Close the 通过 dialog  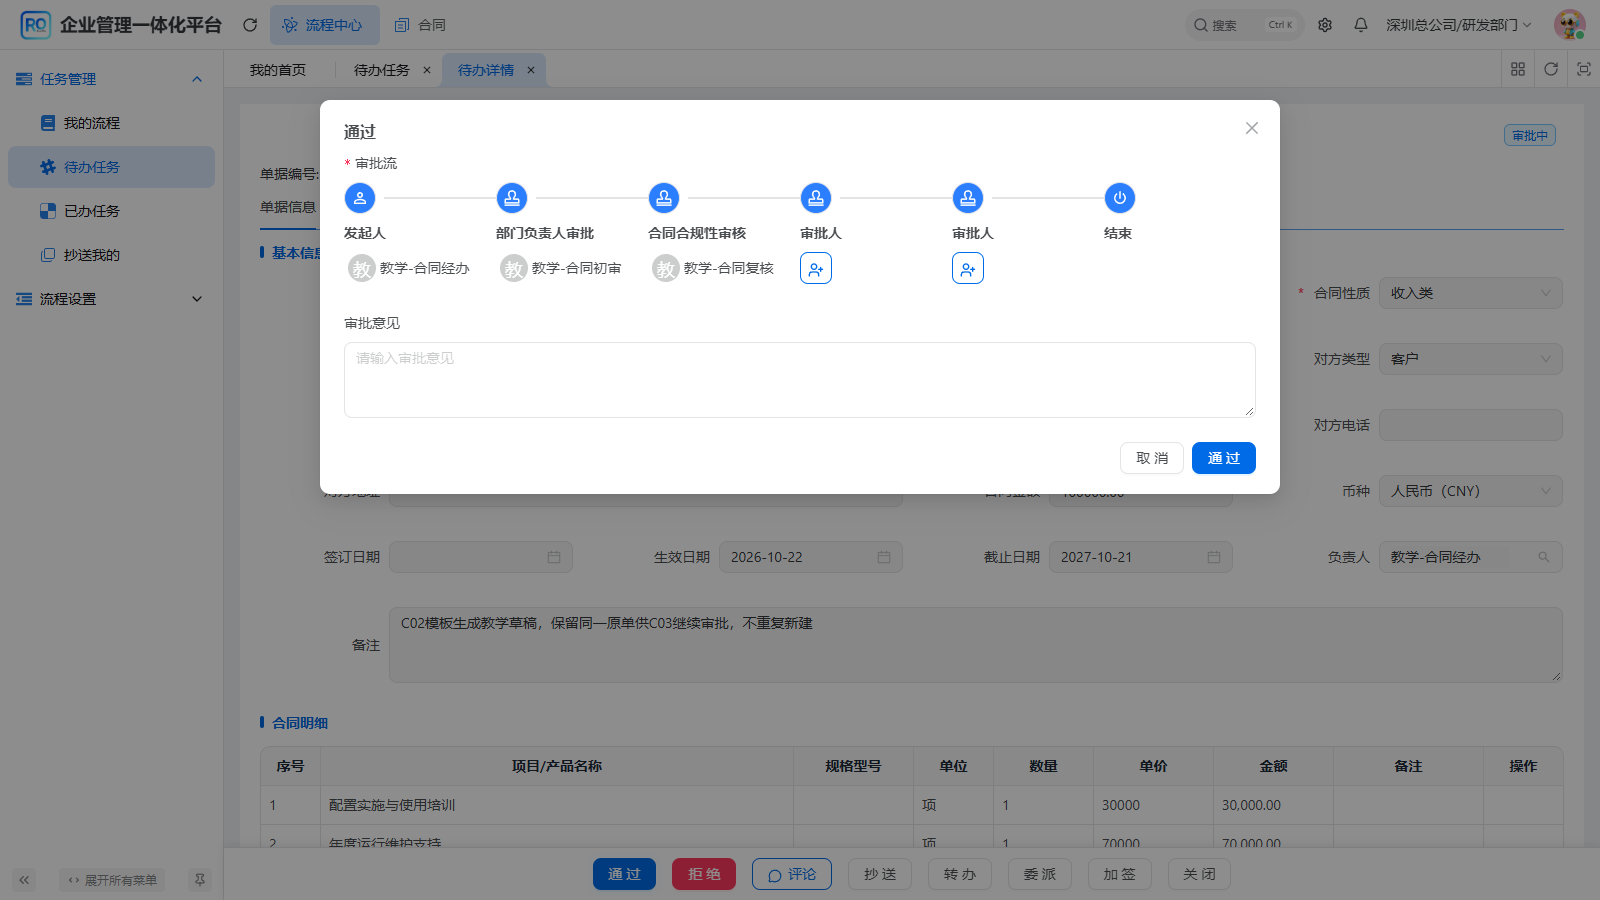1252,128
